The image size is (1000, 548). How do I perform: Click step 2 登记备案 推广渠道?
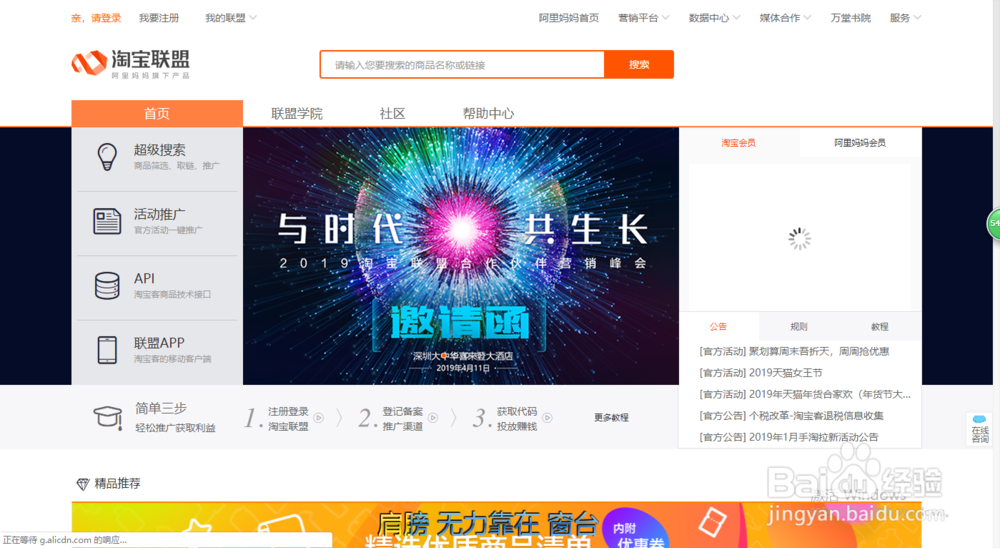click(399, 418)
